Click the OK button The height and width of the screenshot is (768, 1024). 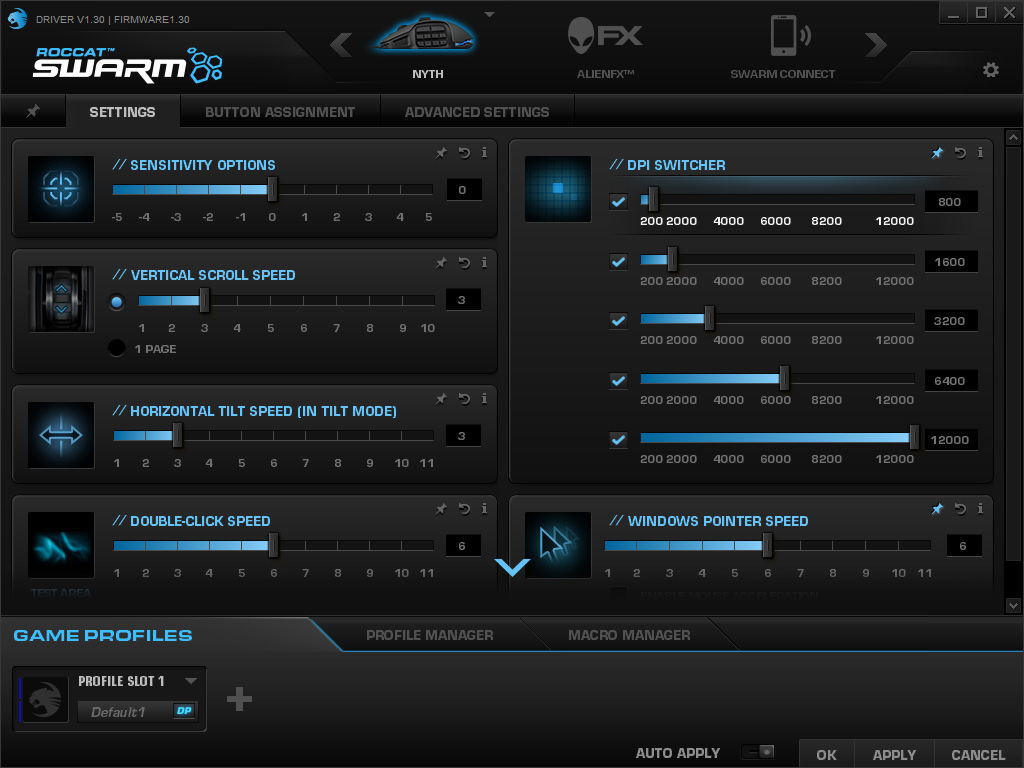(x=826, y=754)
